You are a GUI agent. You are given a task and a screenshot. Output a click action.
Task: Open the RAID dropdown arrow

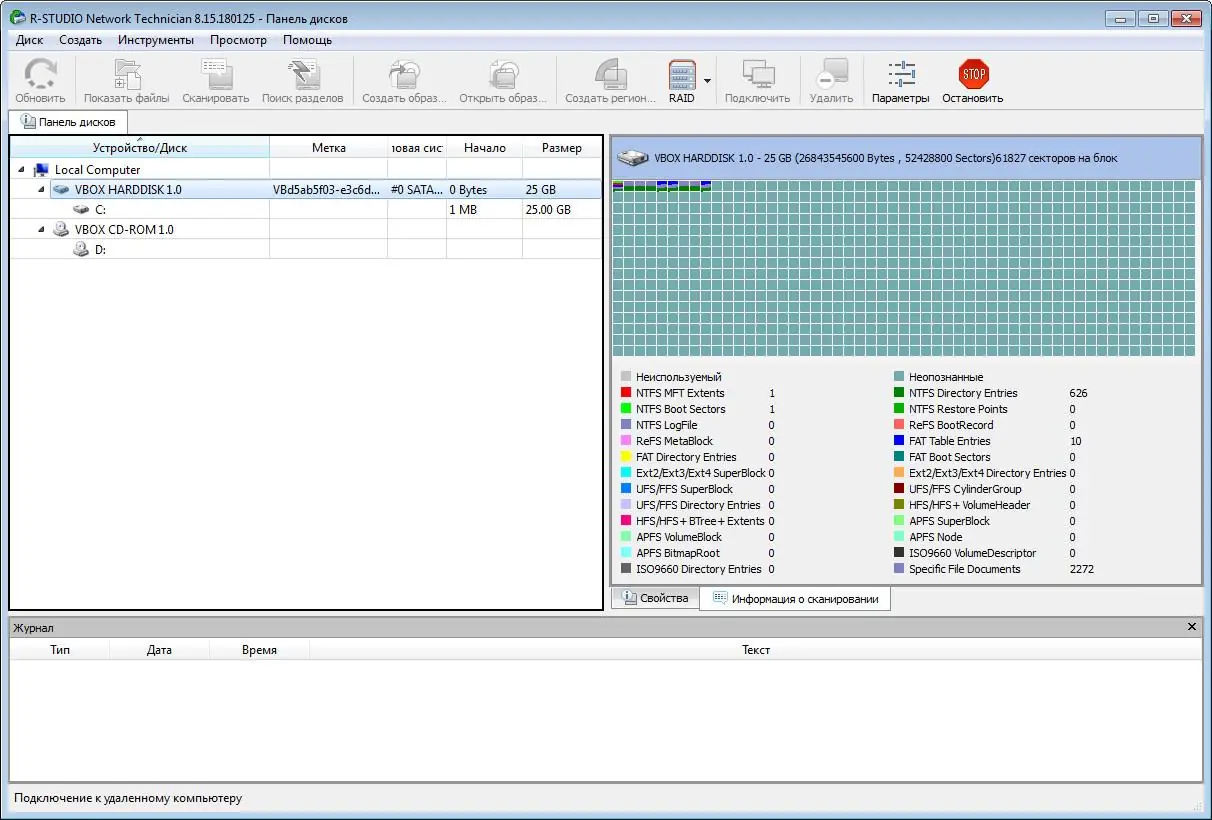(x=707, y=81)
